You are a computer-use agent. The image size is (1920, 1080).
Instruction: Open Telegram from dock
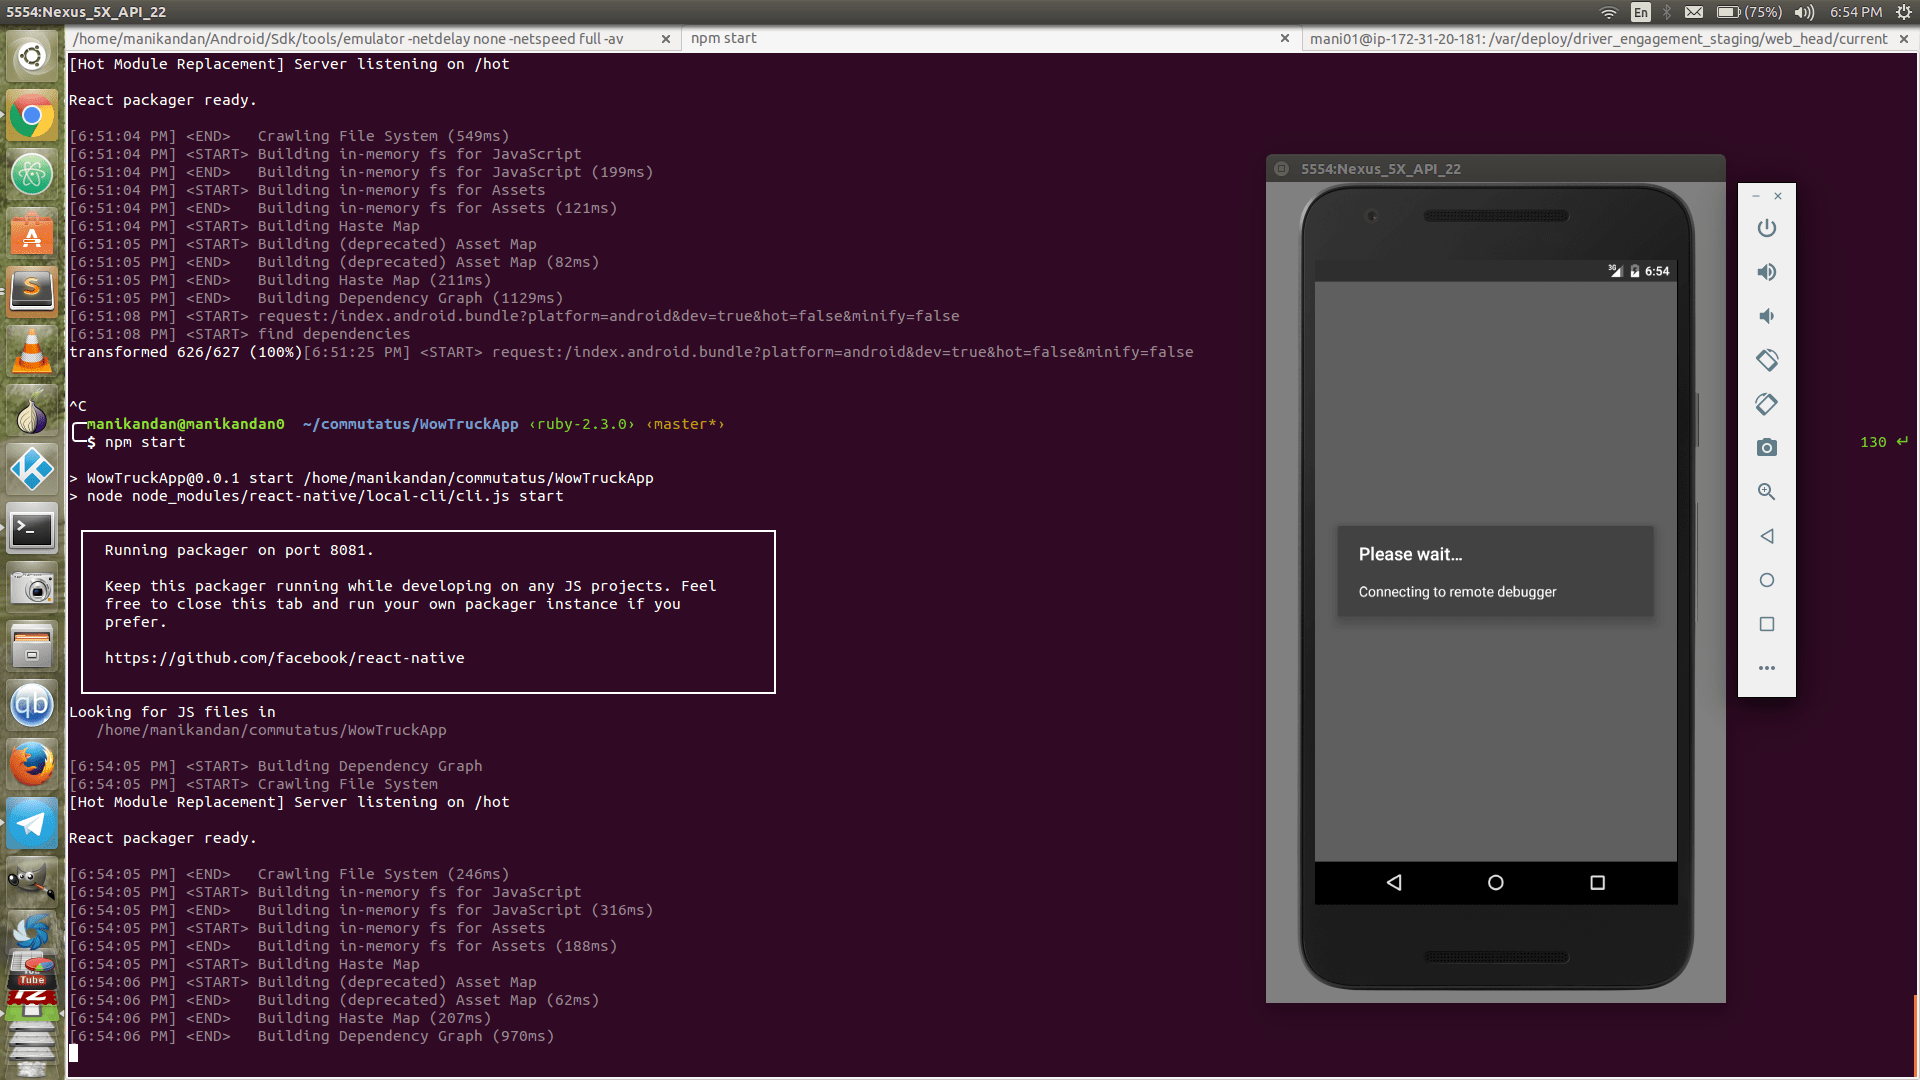coord(32,824)
